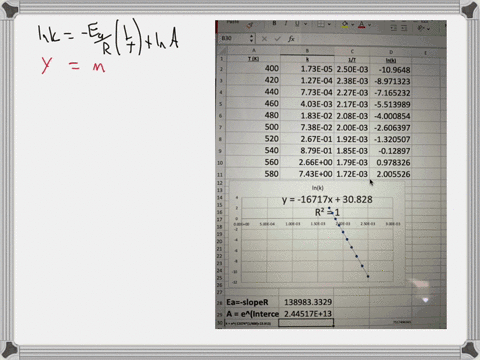Screen dimensions: 480x360
Task: Click cell containing 400
Action: pyautogui.click(x=254, y=68)
